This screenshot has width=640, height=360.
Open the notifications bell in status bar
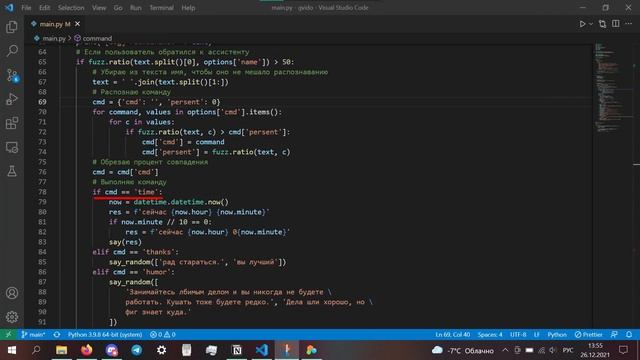pos(629,334)
